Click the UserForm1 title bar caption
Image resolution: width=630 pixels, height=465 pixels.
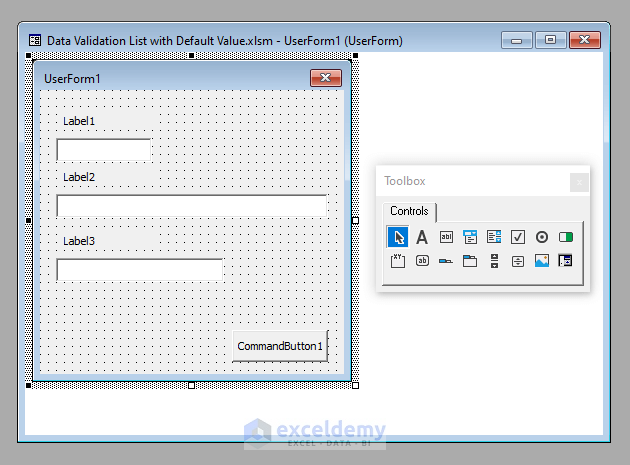click(72, 79)
